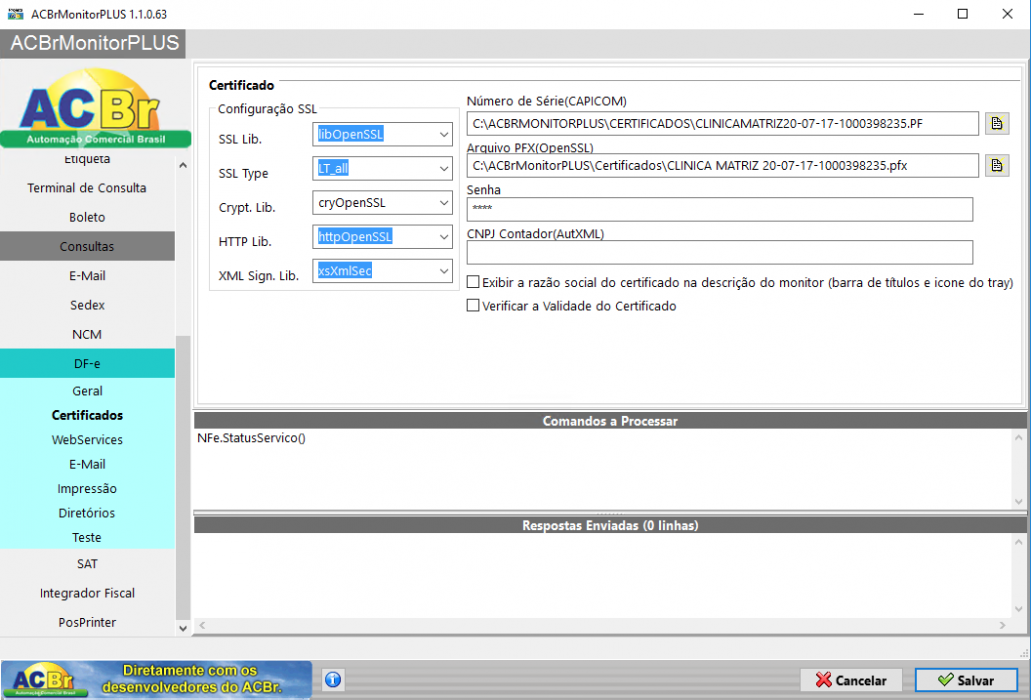
Task: Click the NFe.StatusServico() command text
Action: pyautogui.click(x=251, y=438)
